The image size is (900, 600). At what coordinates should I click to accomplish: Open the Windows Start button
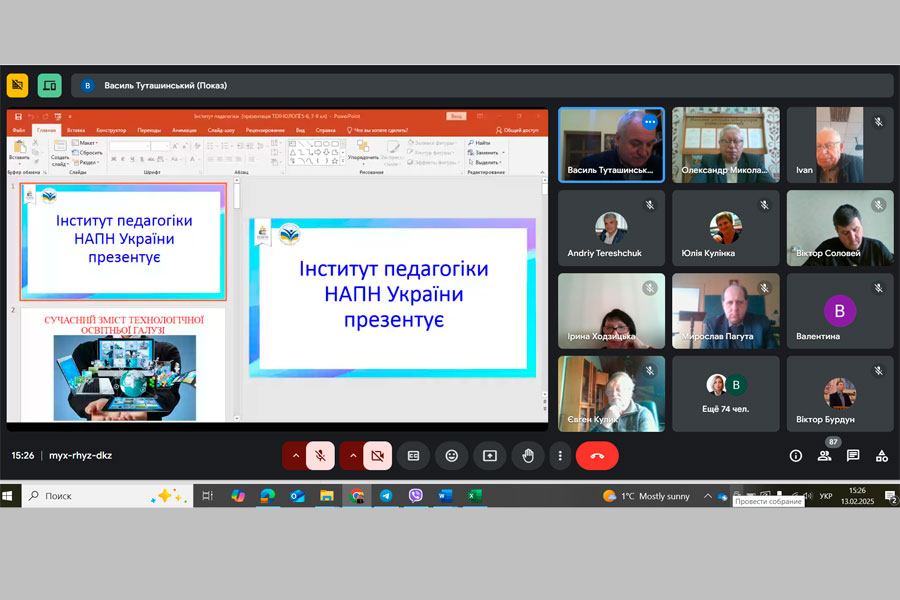click(x=8, y=496)
